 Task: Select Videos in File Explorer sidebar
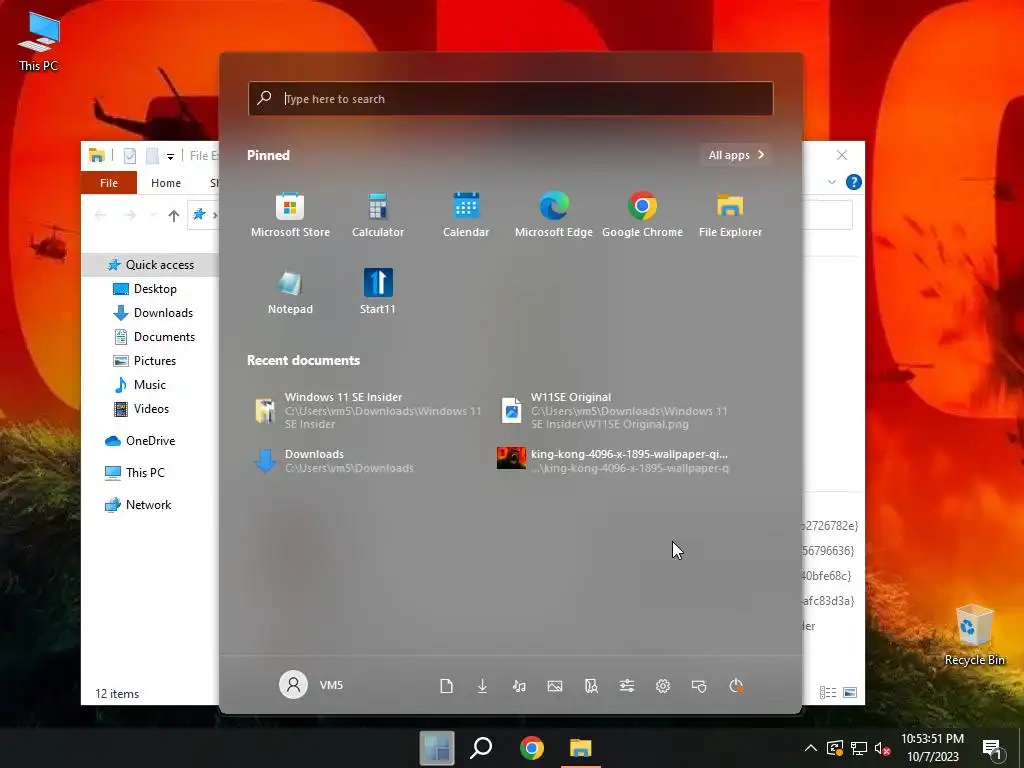tap(150, 409)
